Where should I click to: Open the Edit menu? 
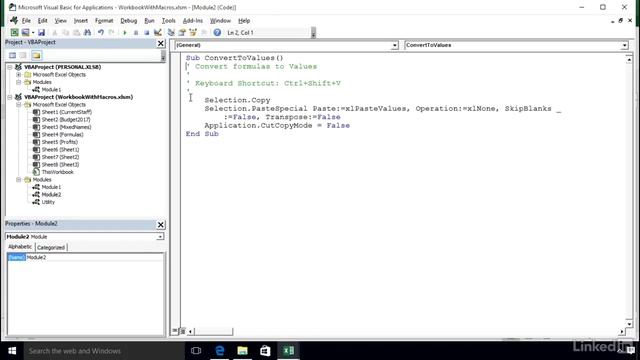[x=42, y=20]
